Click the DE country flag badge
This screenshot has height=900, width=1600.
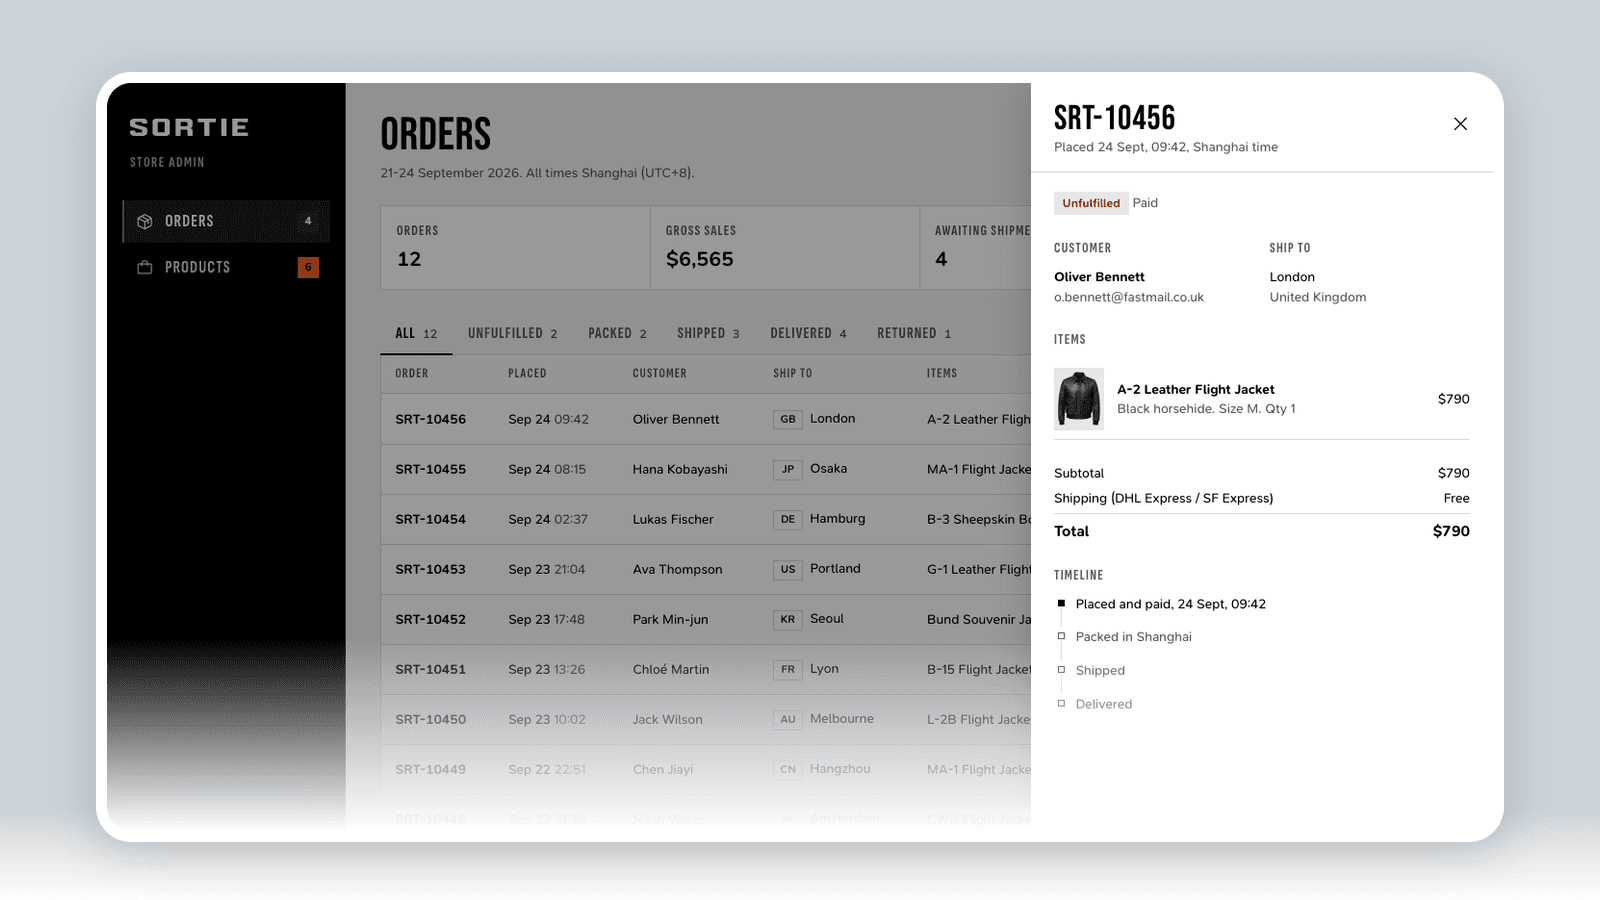(788, 519)
